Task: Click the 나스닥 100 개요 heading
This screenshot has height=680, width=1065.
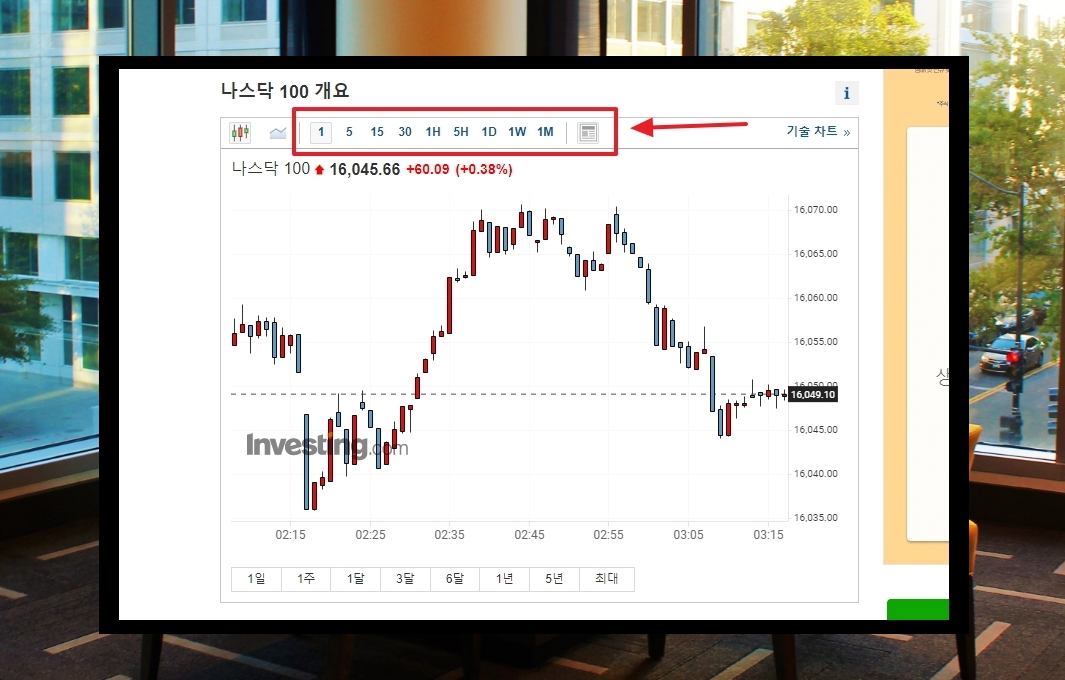Action: coord(285,91)
